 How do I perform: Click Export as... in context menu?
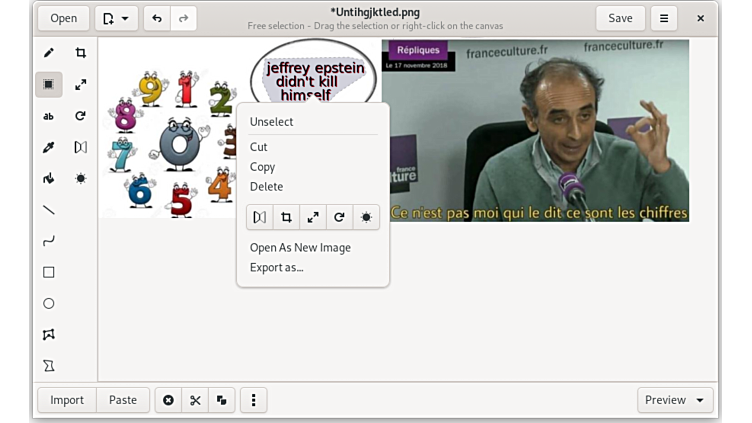[276, 267]
